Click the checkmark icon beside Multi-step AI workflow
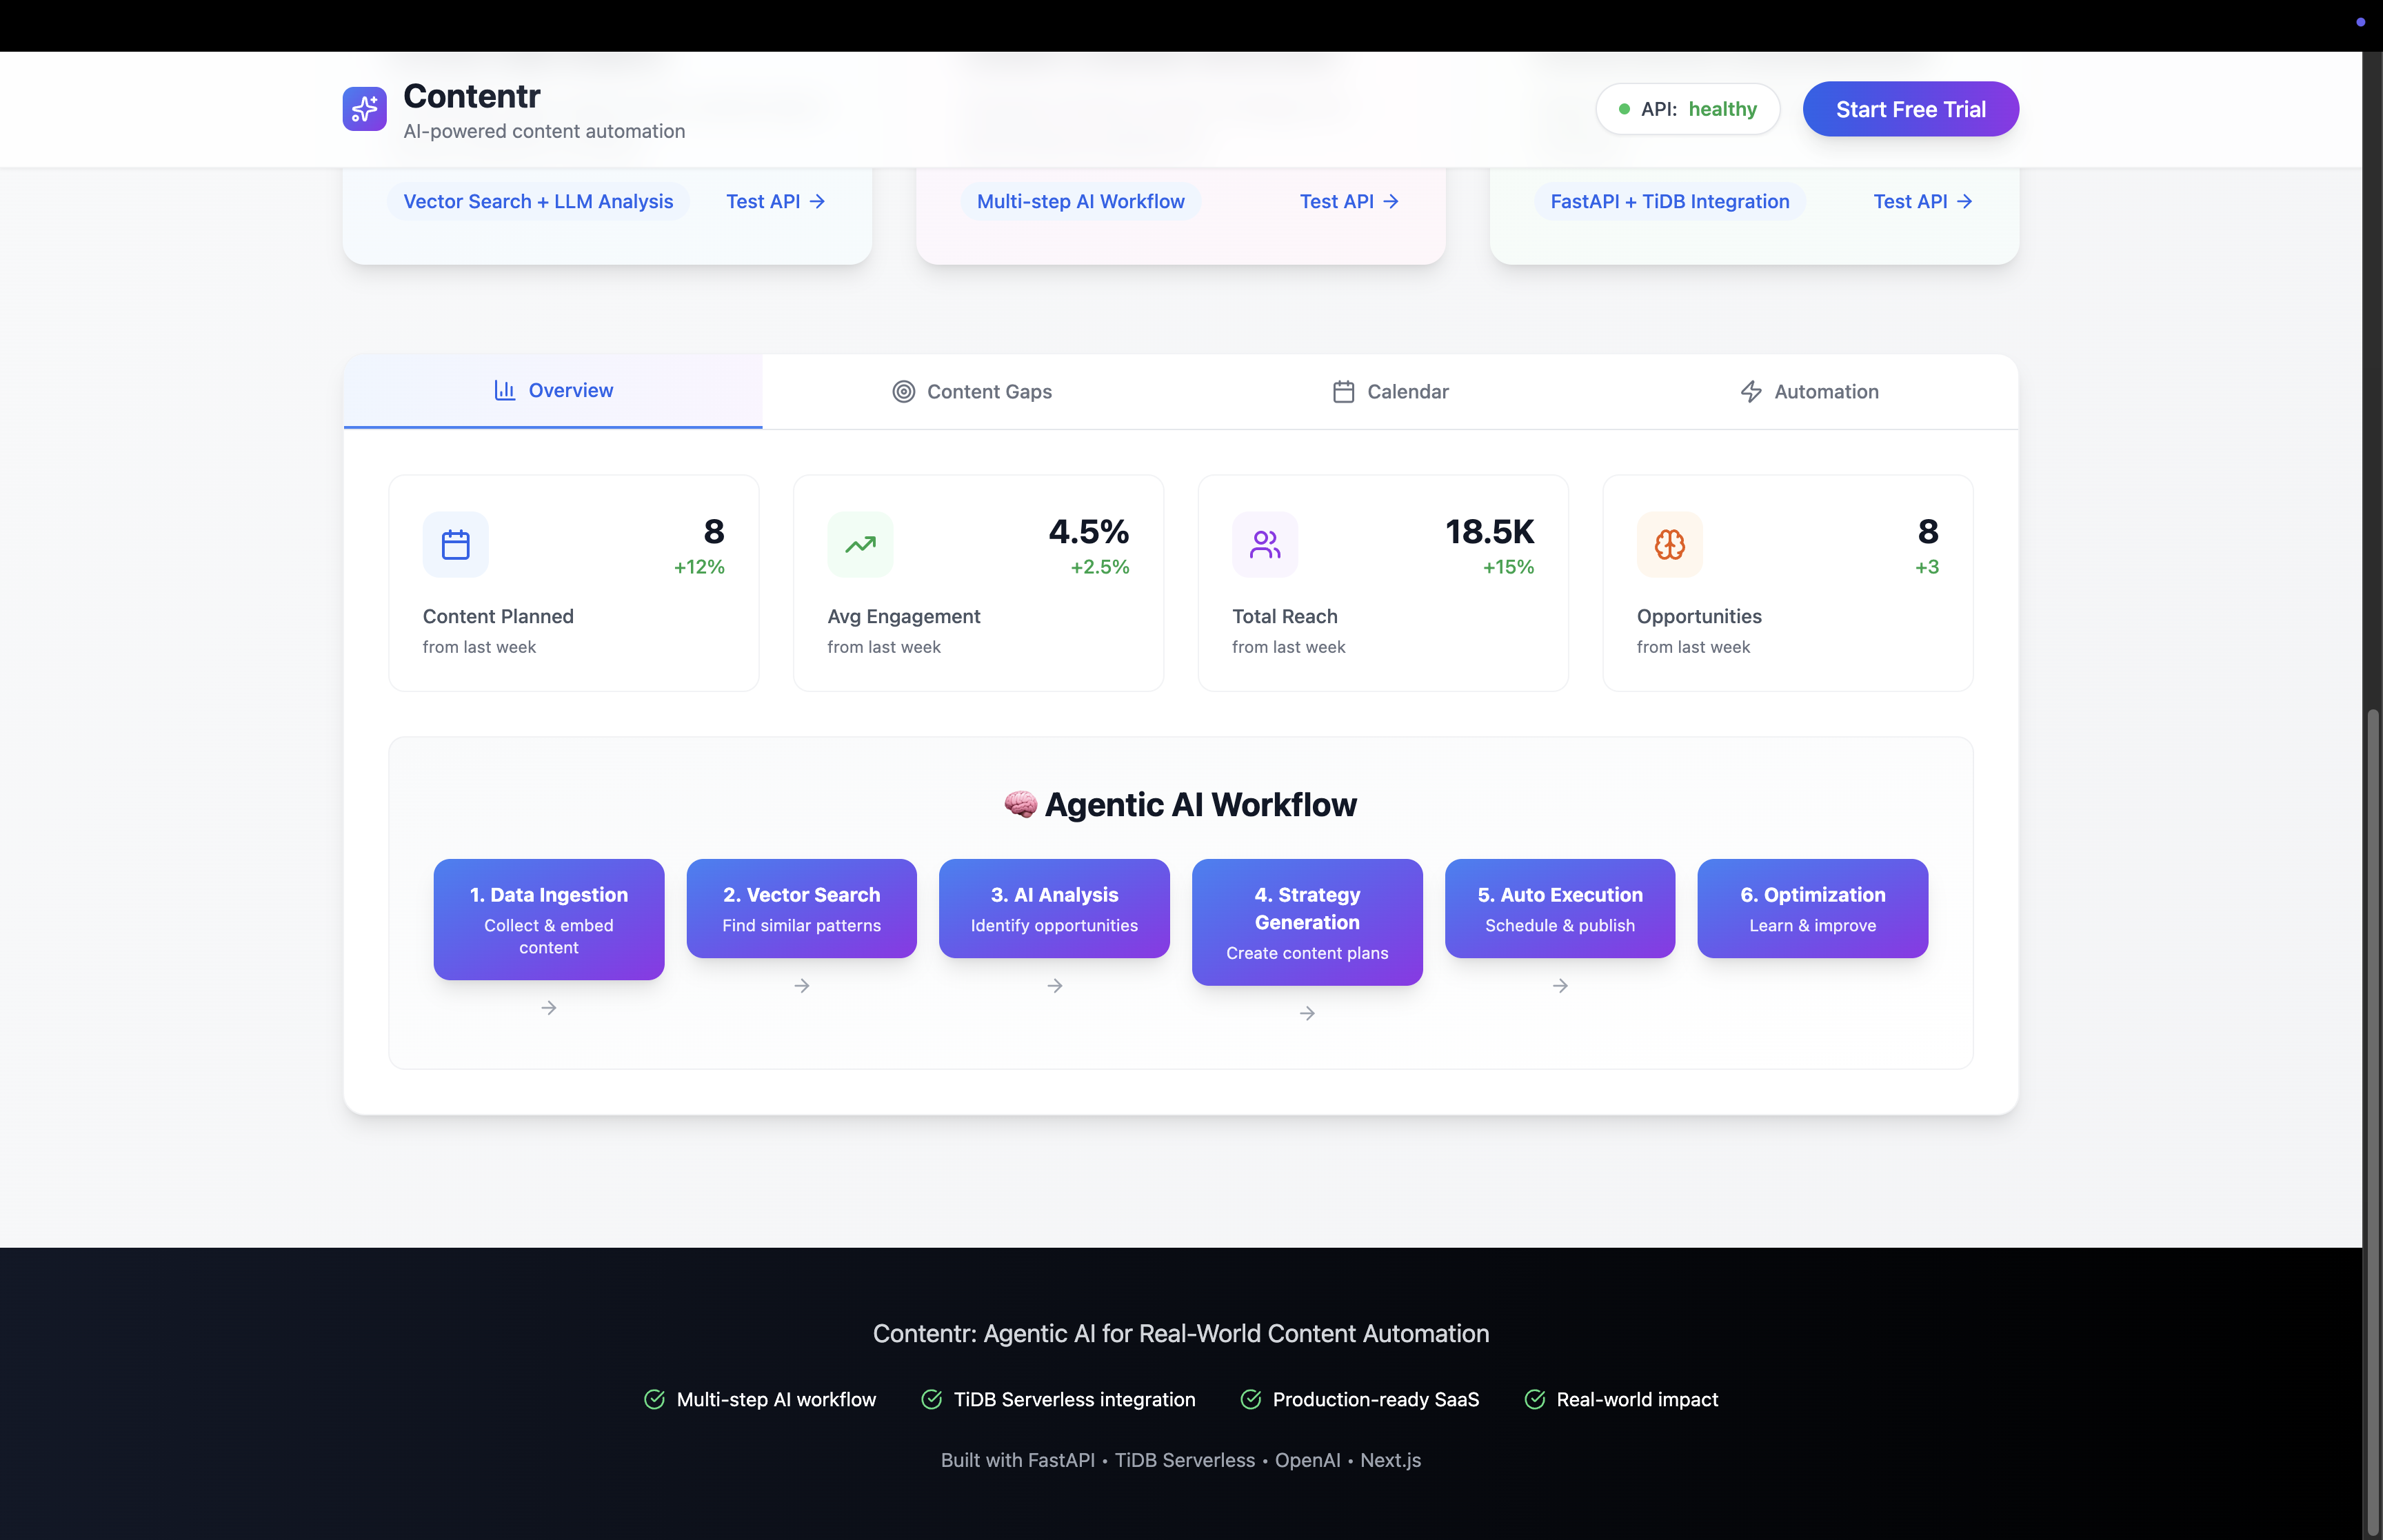Screen dimensions: 2383x1540 coord(654,1399)
